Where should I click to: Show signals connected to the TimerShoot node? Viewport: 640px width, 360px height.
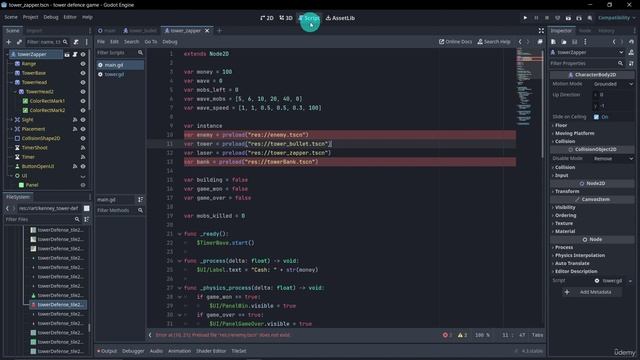[x=83, y=148]
